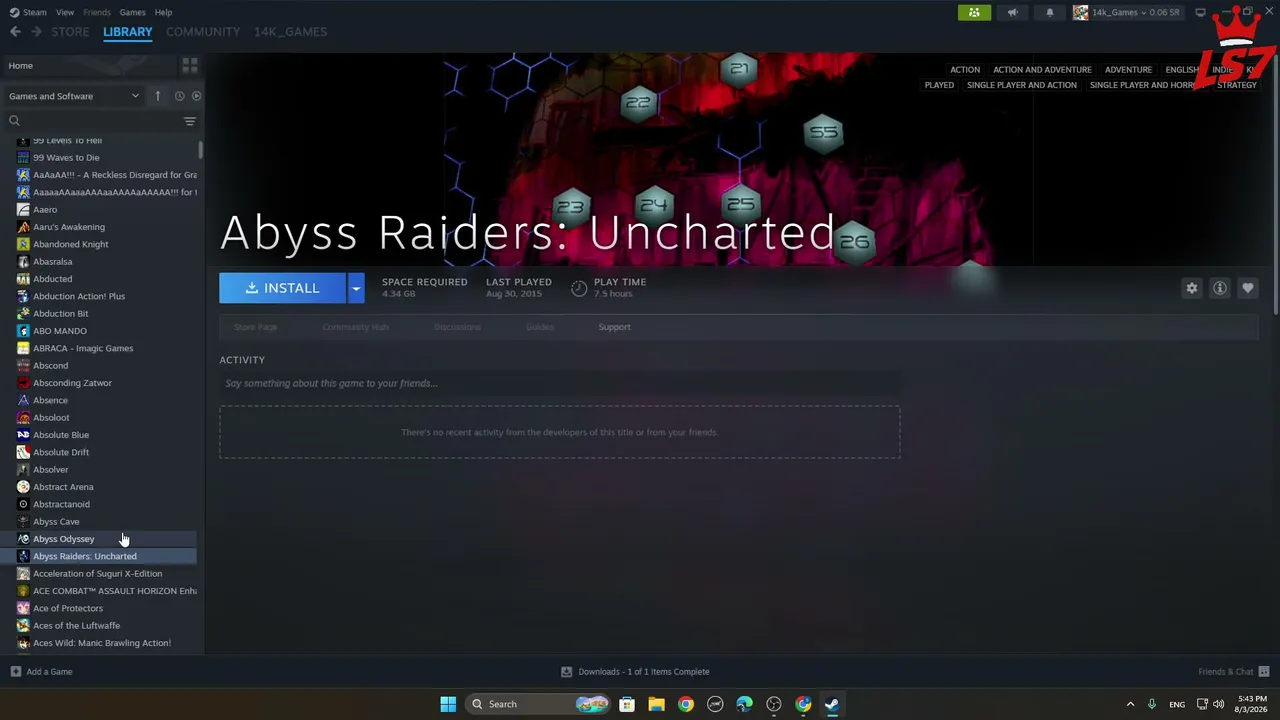Screen dimensions: 1280x720
Task: Click the Abstractanoid game icon
Action: 23,504
